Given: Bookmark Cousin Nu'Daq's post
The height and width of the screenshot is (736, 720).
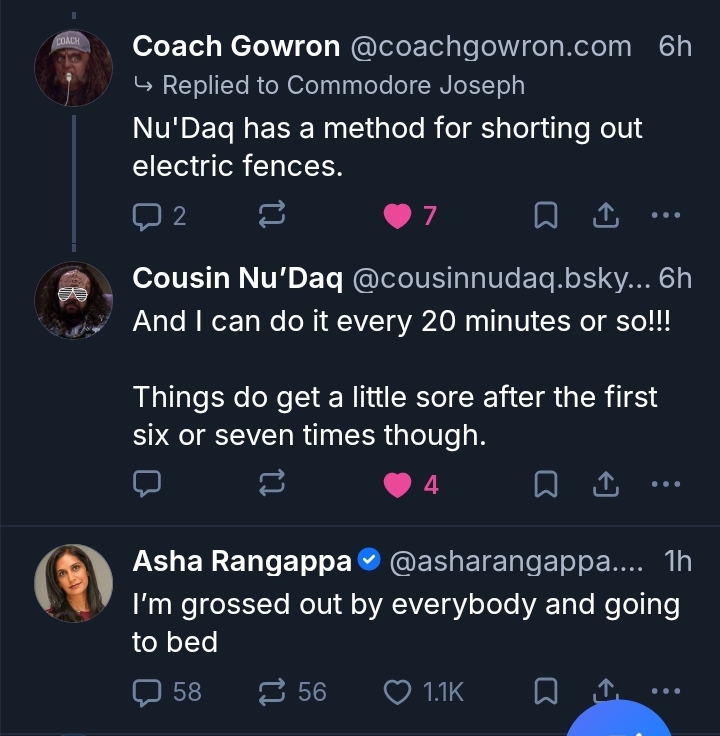Looking at the screenshot, I should coord(545,485).
